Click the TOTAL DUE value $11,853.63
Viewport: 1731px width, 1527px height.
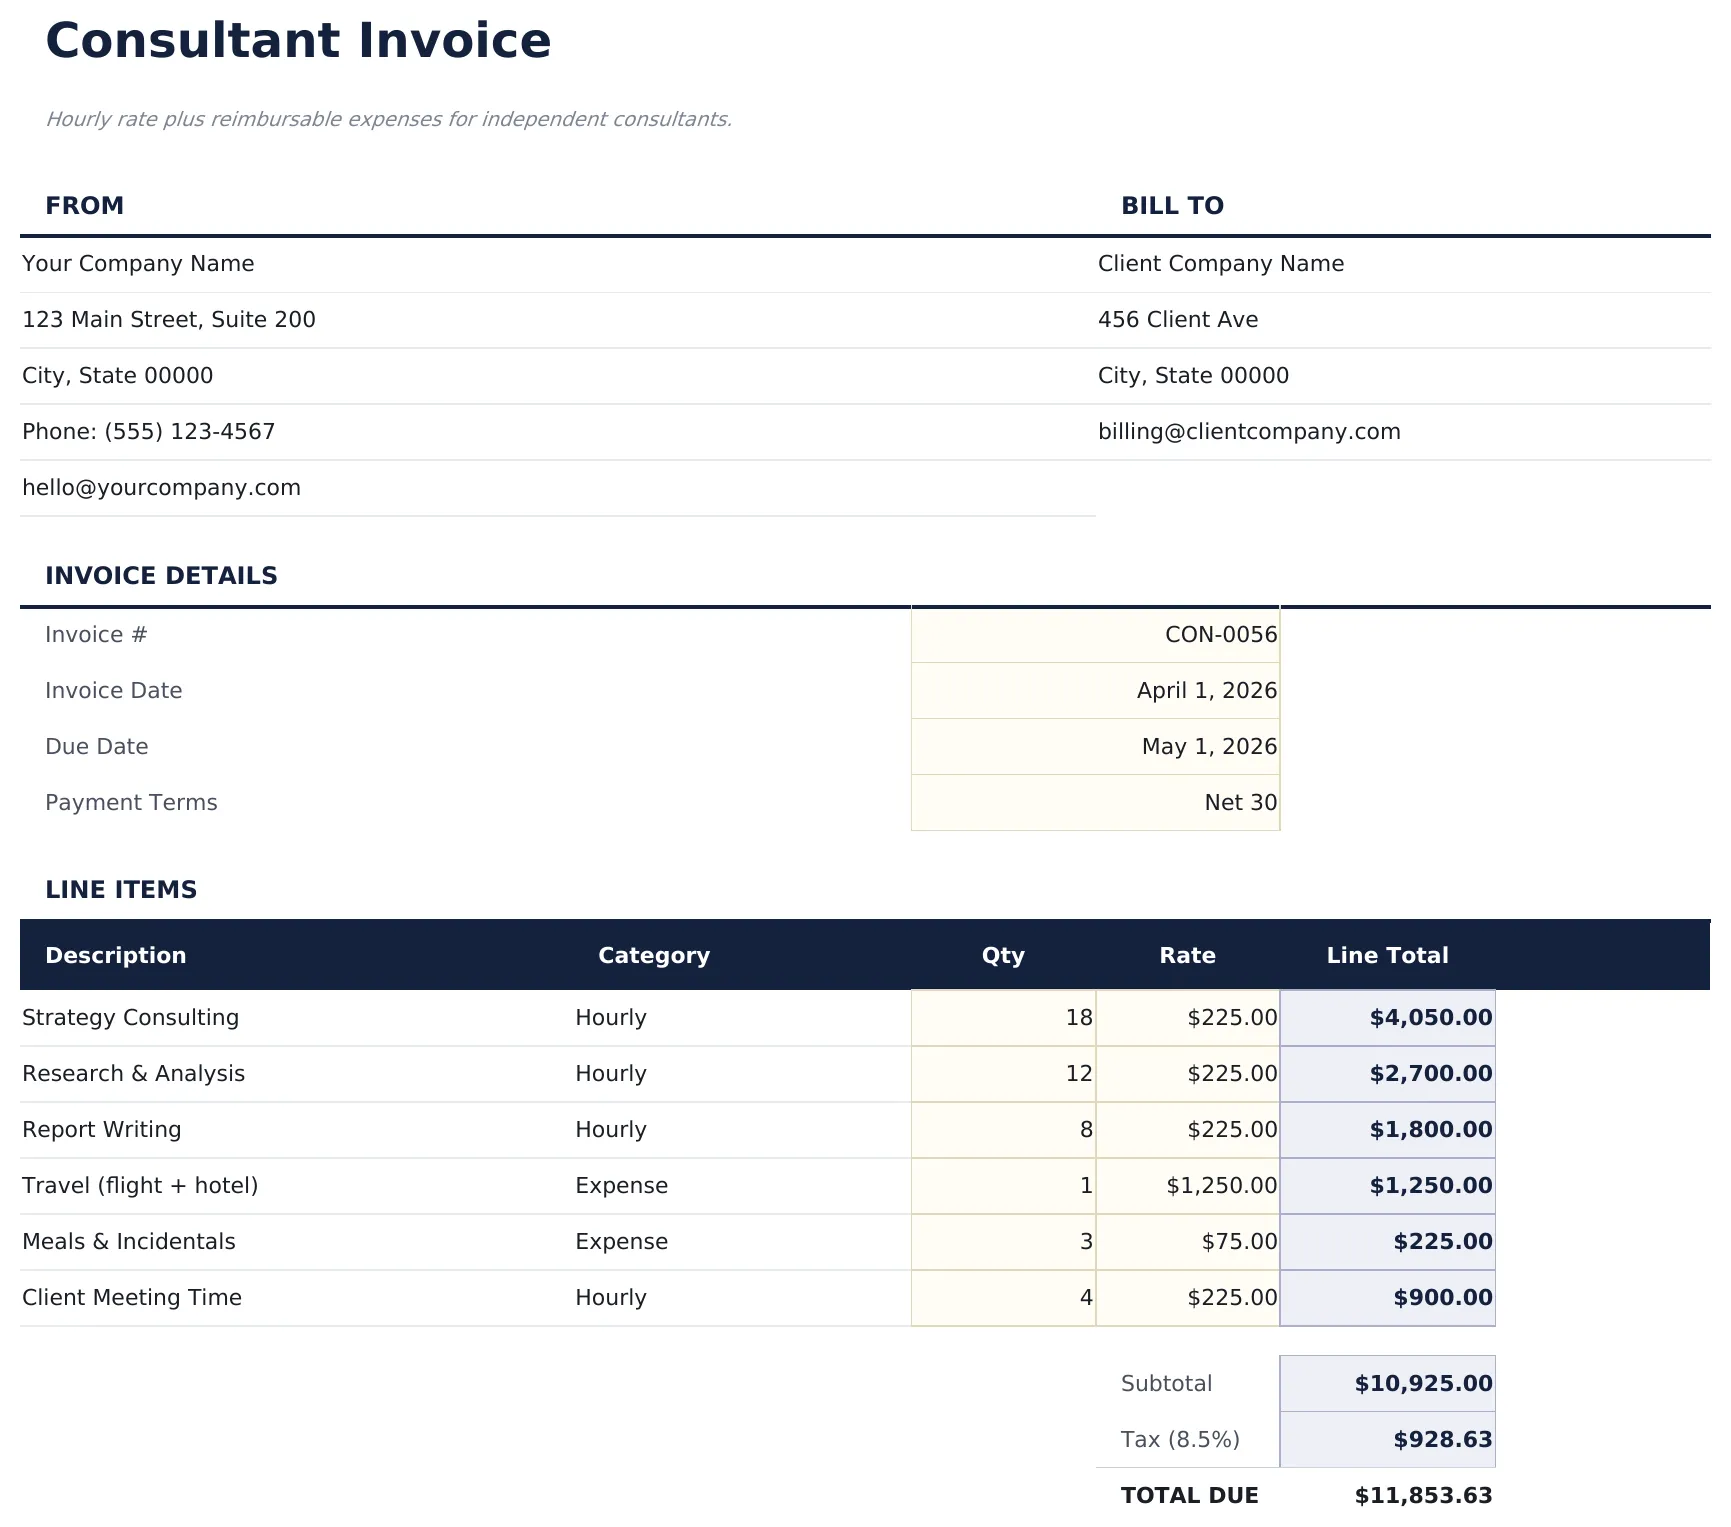pyautogui.click(x=1421, y=1495)
